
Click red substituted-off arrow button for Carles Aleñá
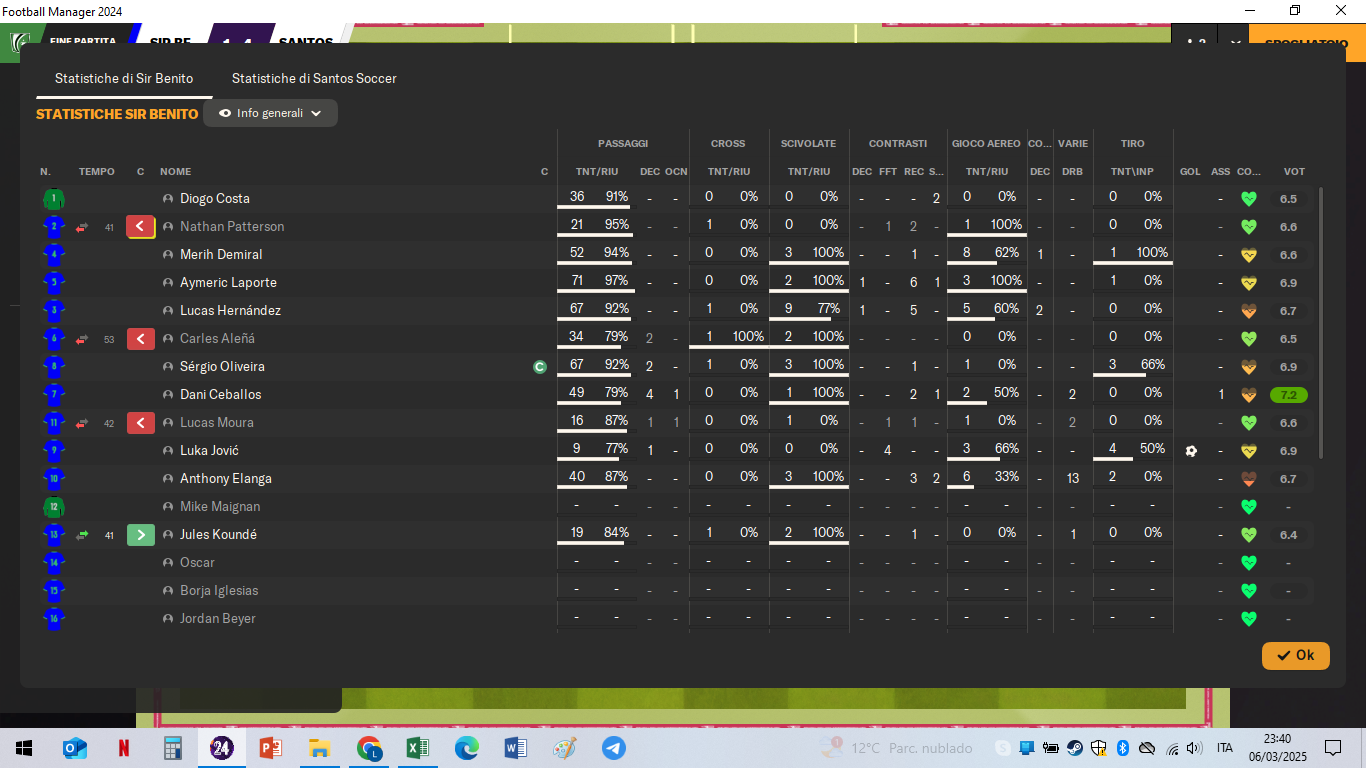pos(141,339)
